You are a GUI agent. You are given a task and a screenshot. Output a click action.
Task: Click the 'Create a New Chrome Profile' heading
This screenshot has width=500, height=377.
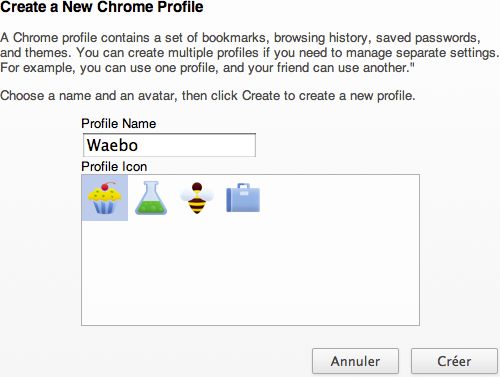coord(102,7)
